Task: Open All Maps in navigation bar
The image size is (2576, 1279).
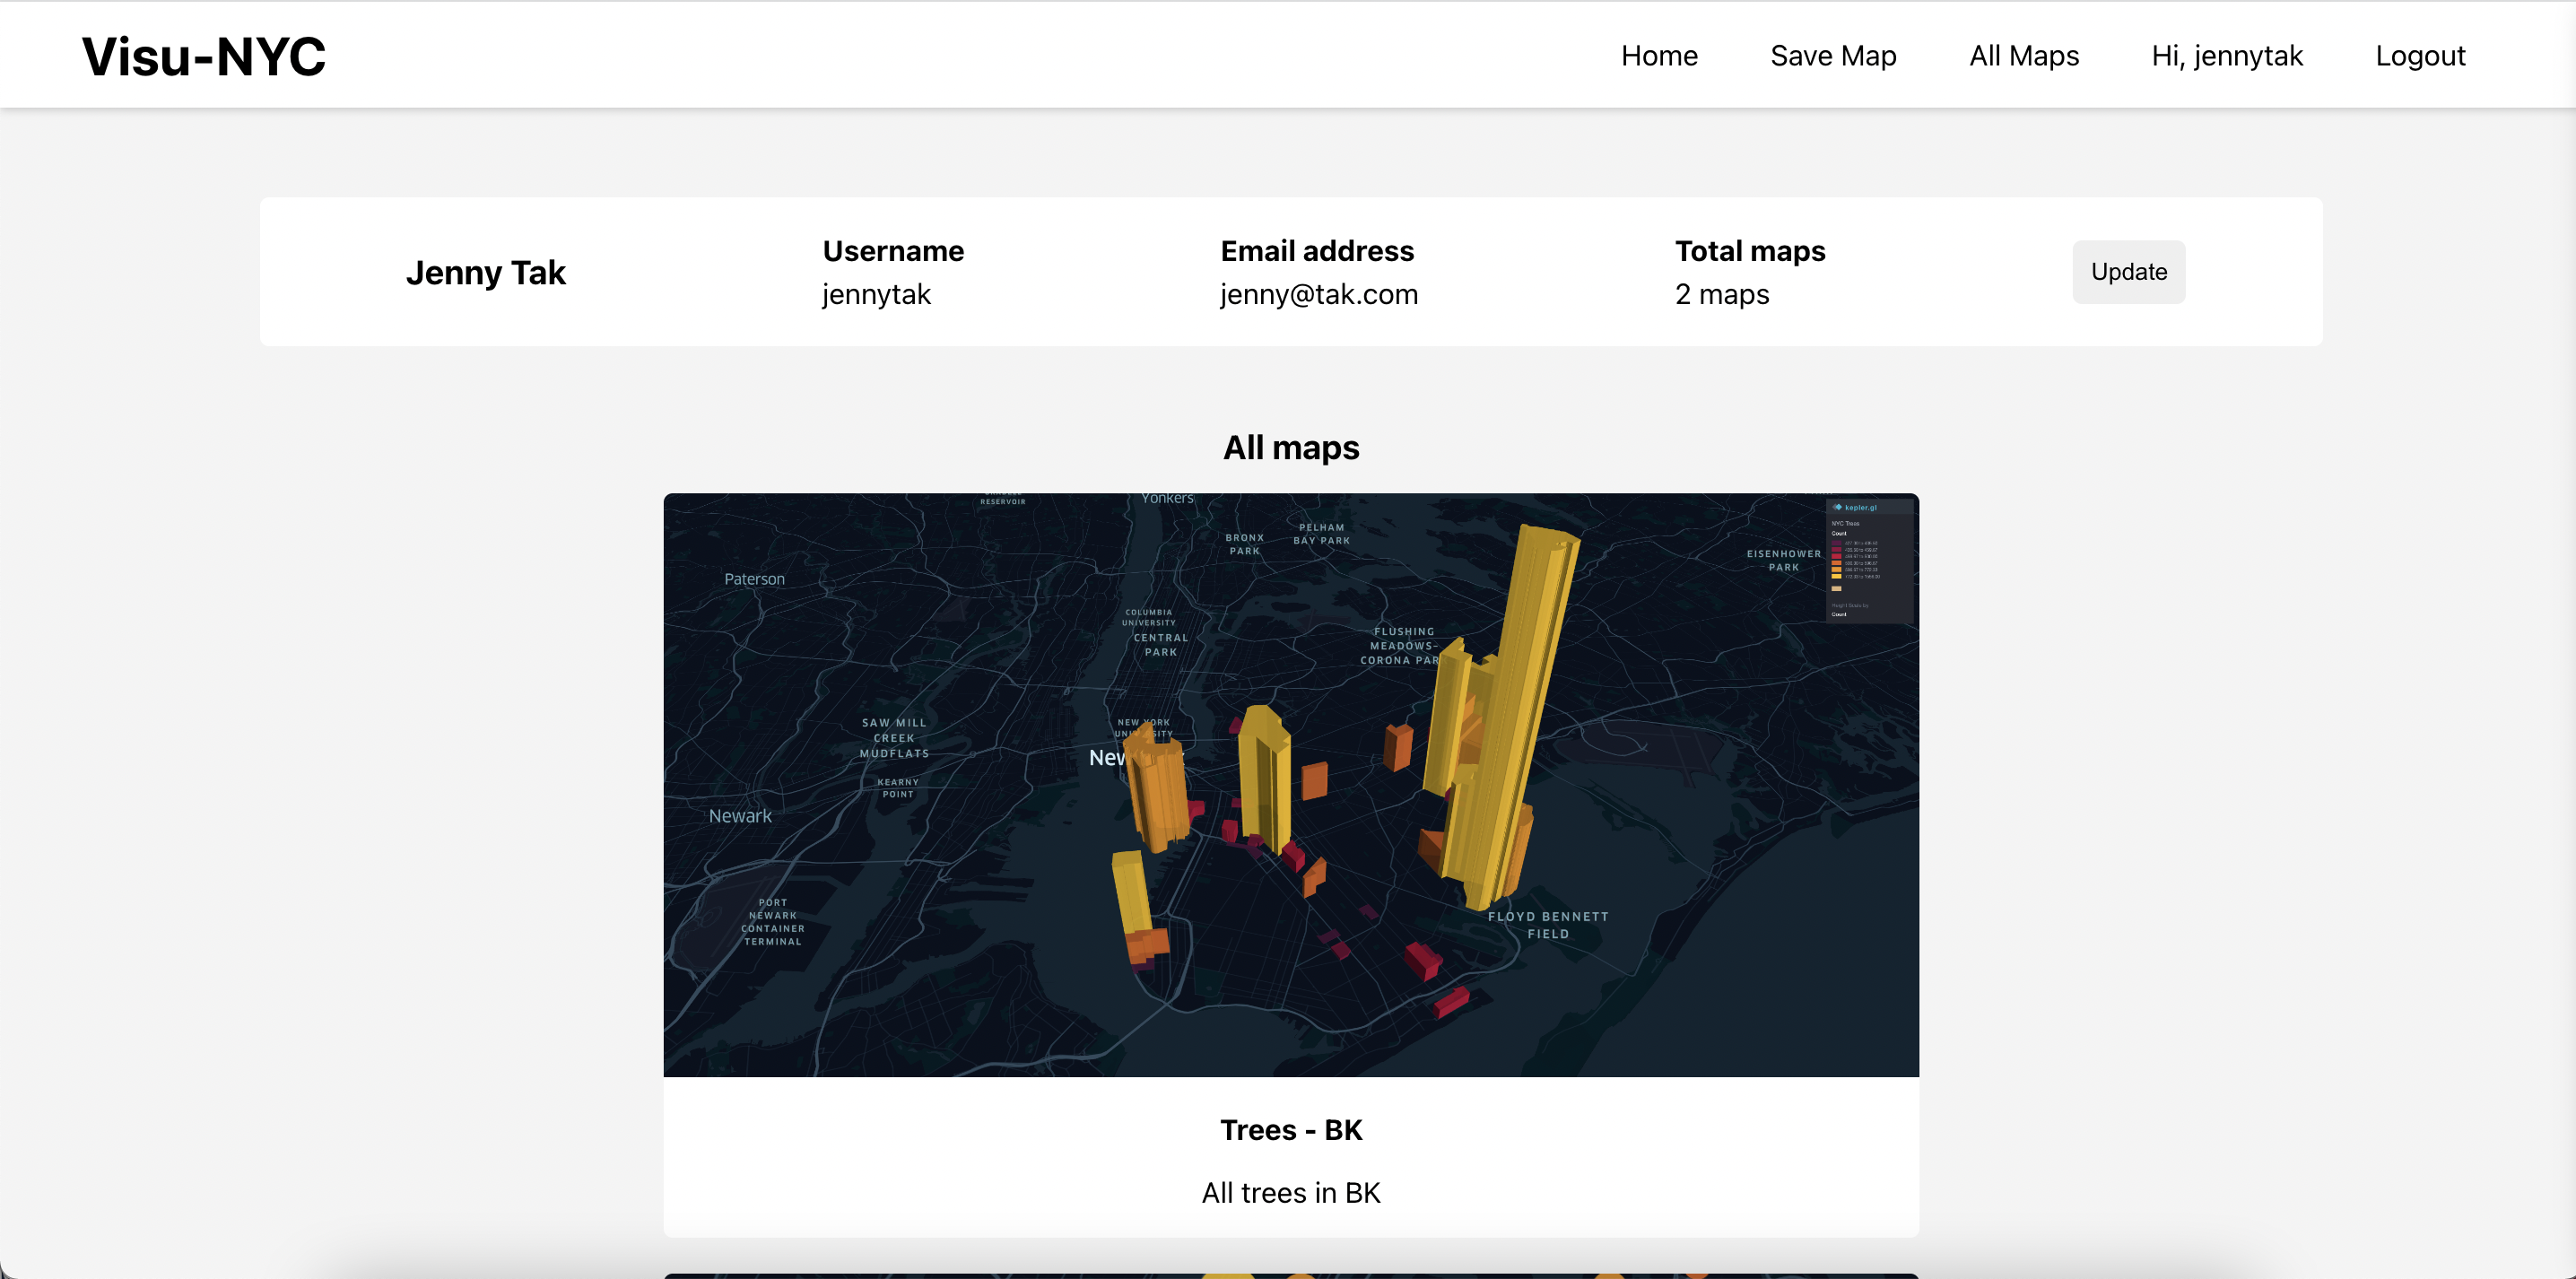Action: point(2024,56)
